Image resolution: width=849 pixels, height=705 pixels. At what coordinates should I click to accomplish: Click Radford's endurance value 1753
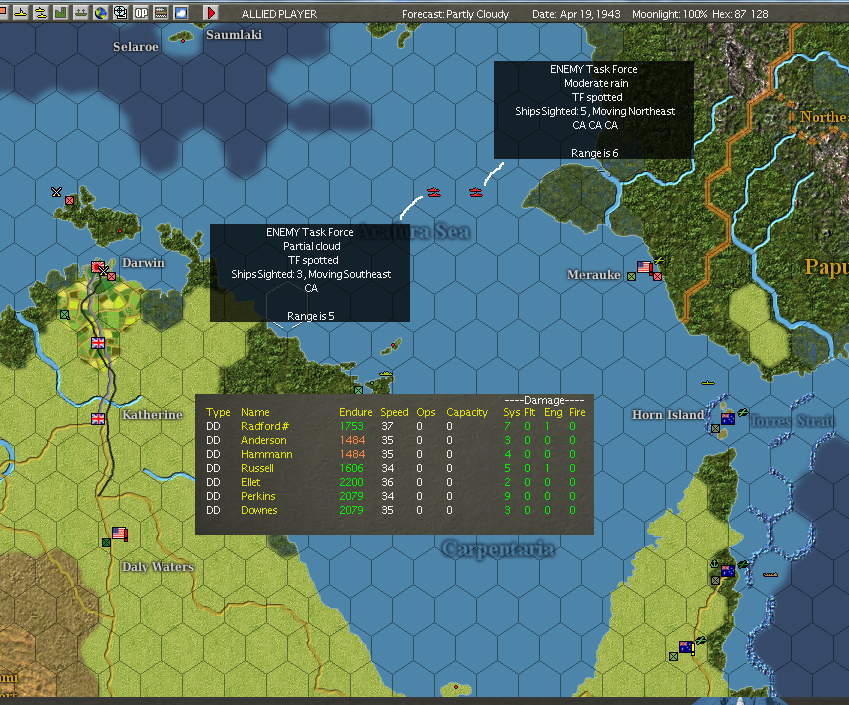[x=351, y=426]
